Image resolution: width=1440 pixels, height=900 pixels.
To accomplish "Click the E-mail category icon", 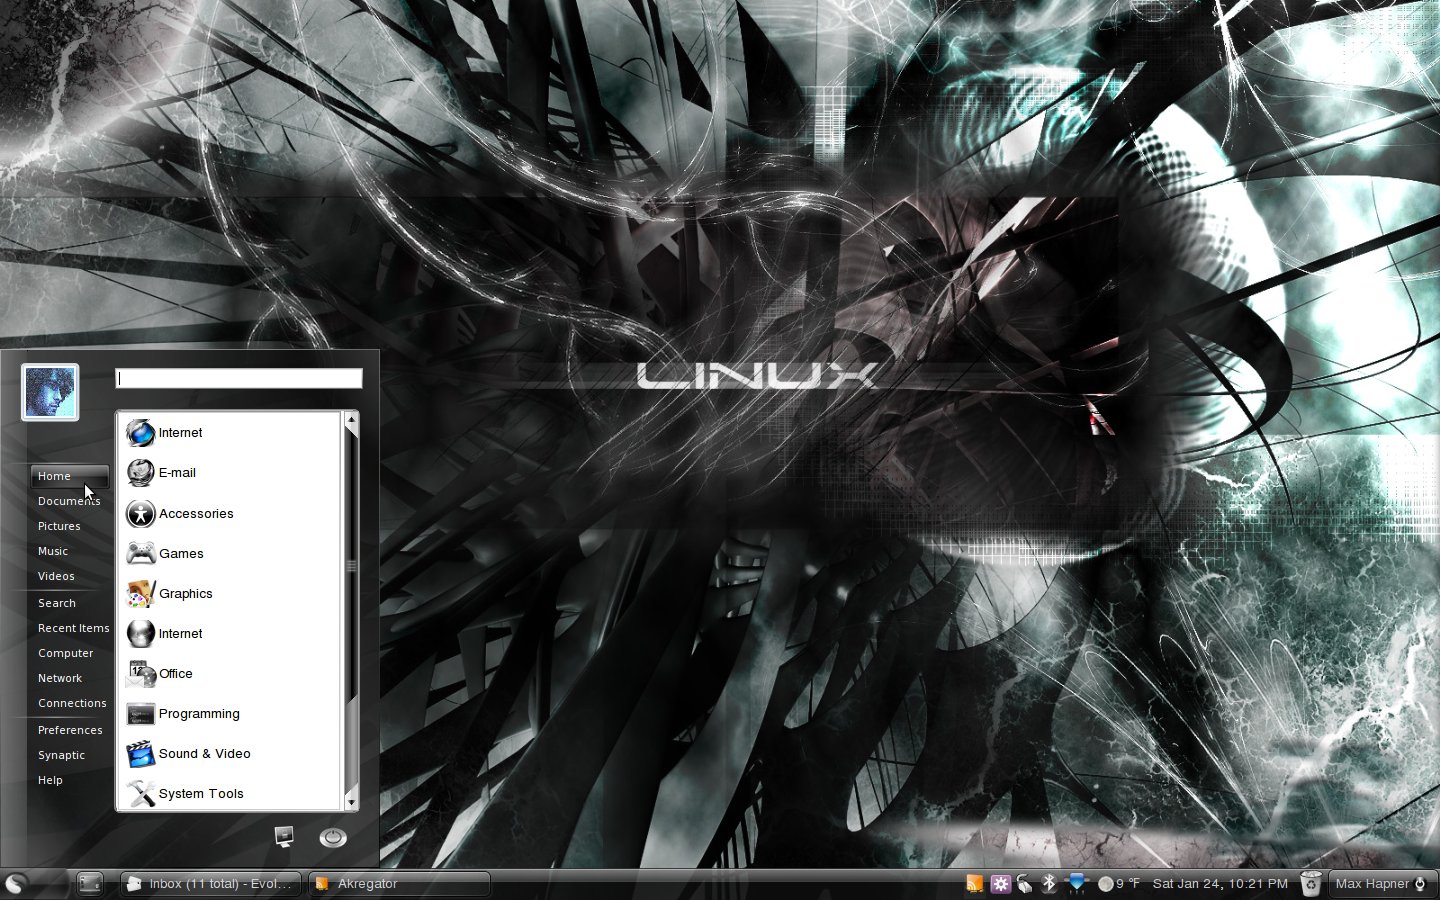I will (140, 473).
